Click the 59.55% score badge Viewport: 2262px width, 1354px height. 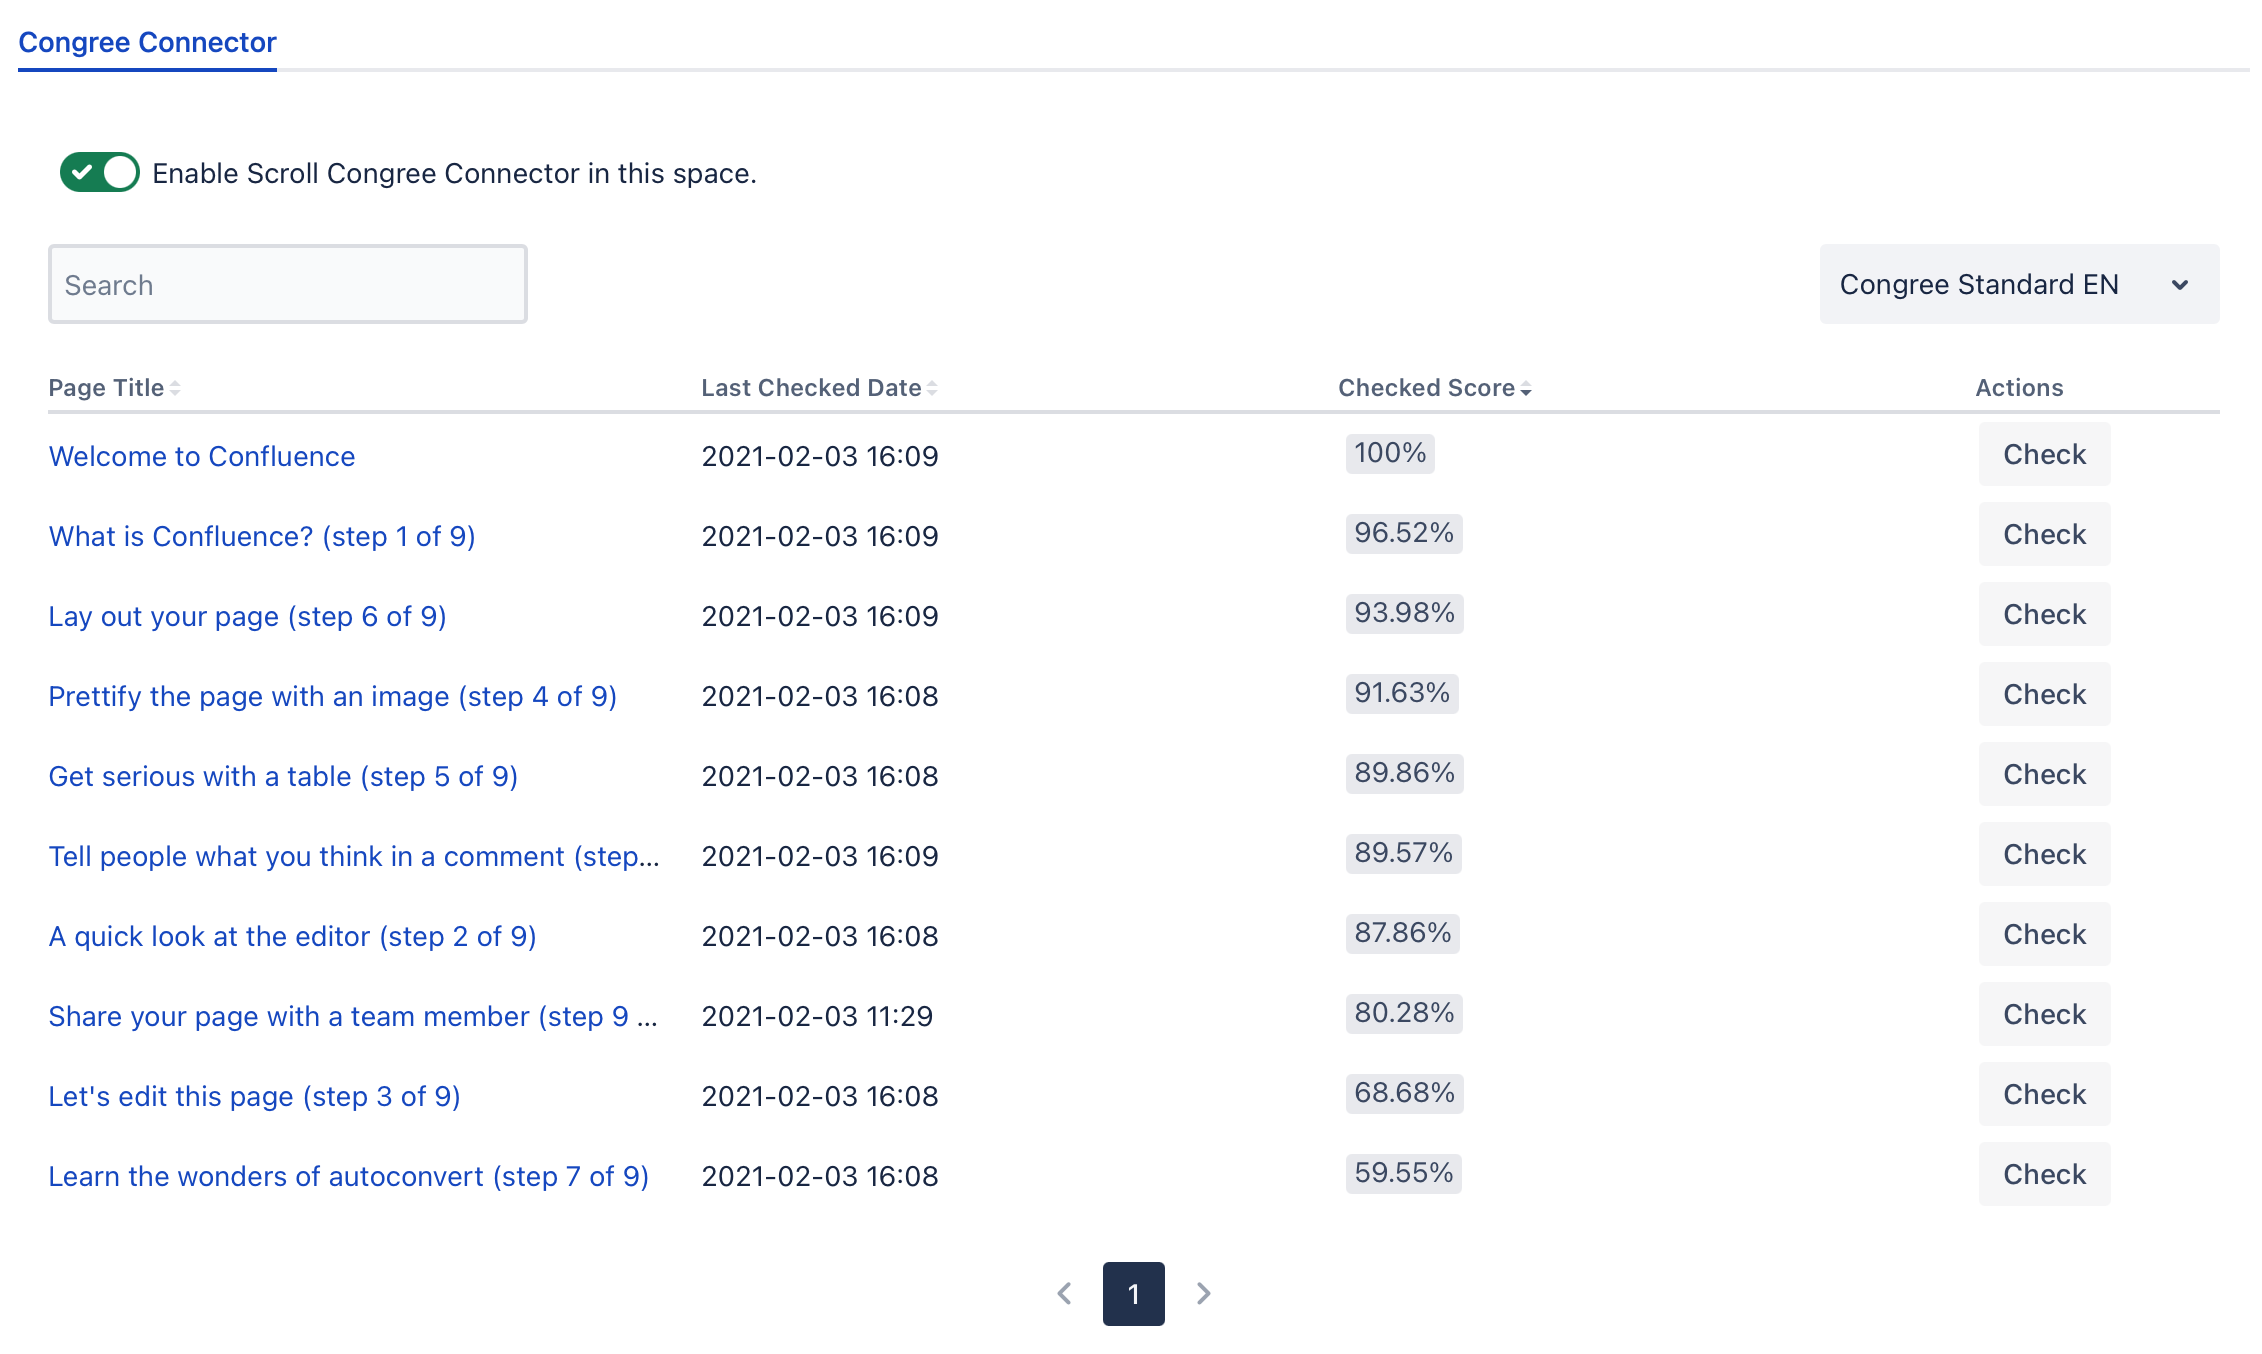(1404, 1173)
